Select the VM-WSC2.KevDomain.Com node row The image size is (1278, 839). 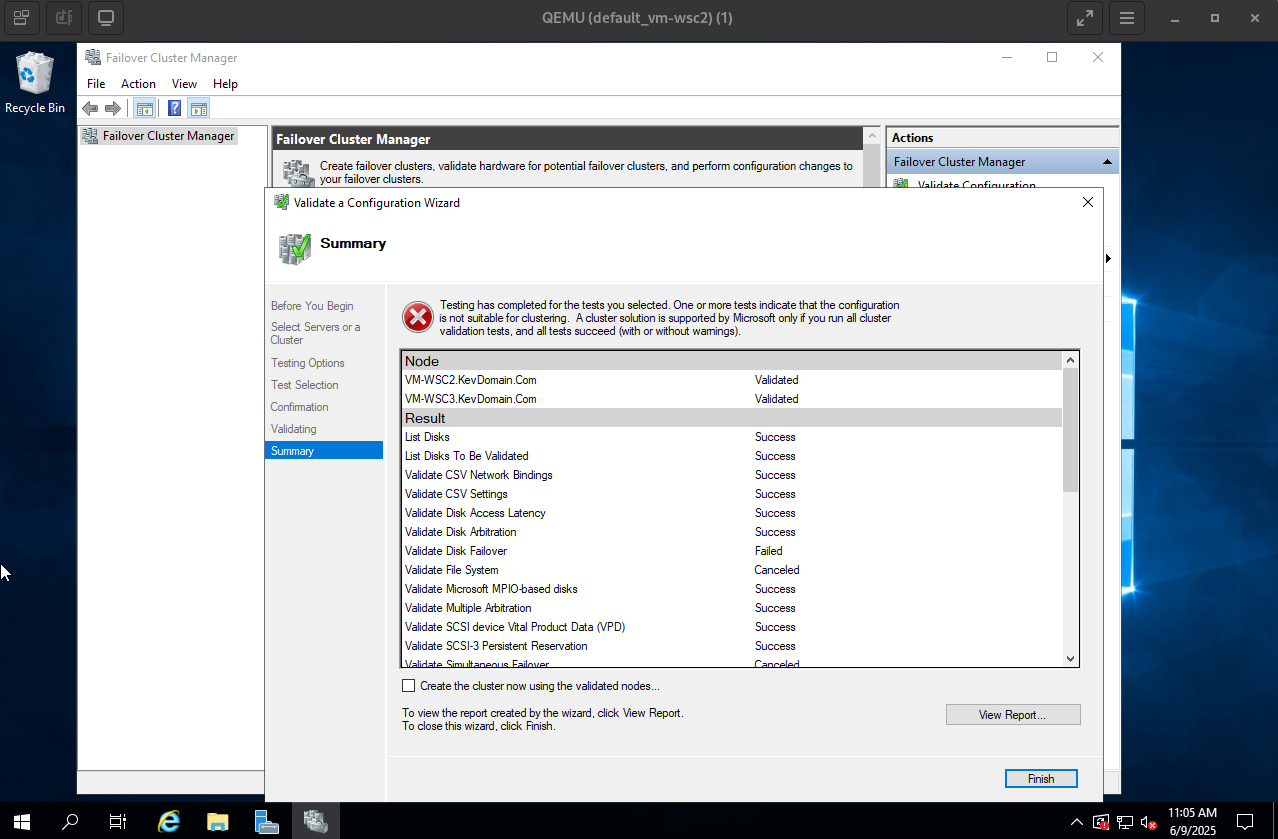coord(731,380)
